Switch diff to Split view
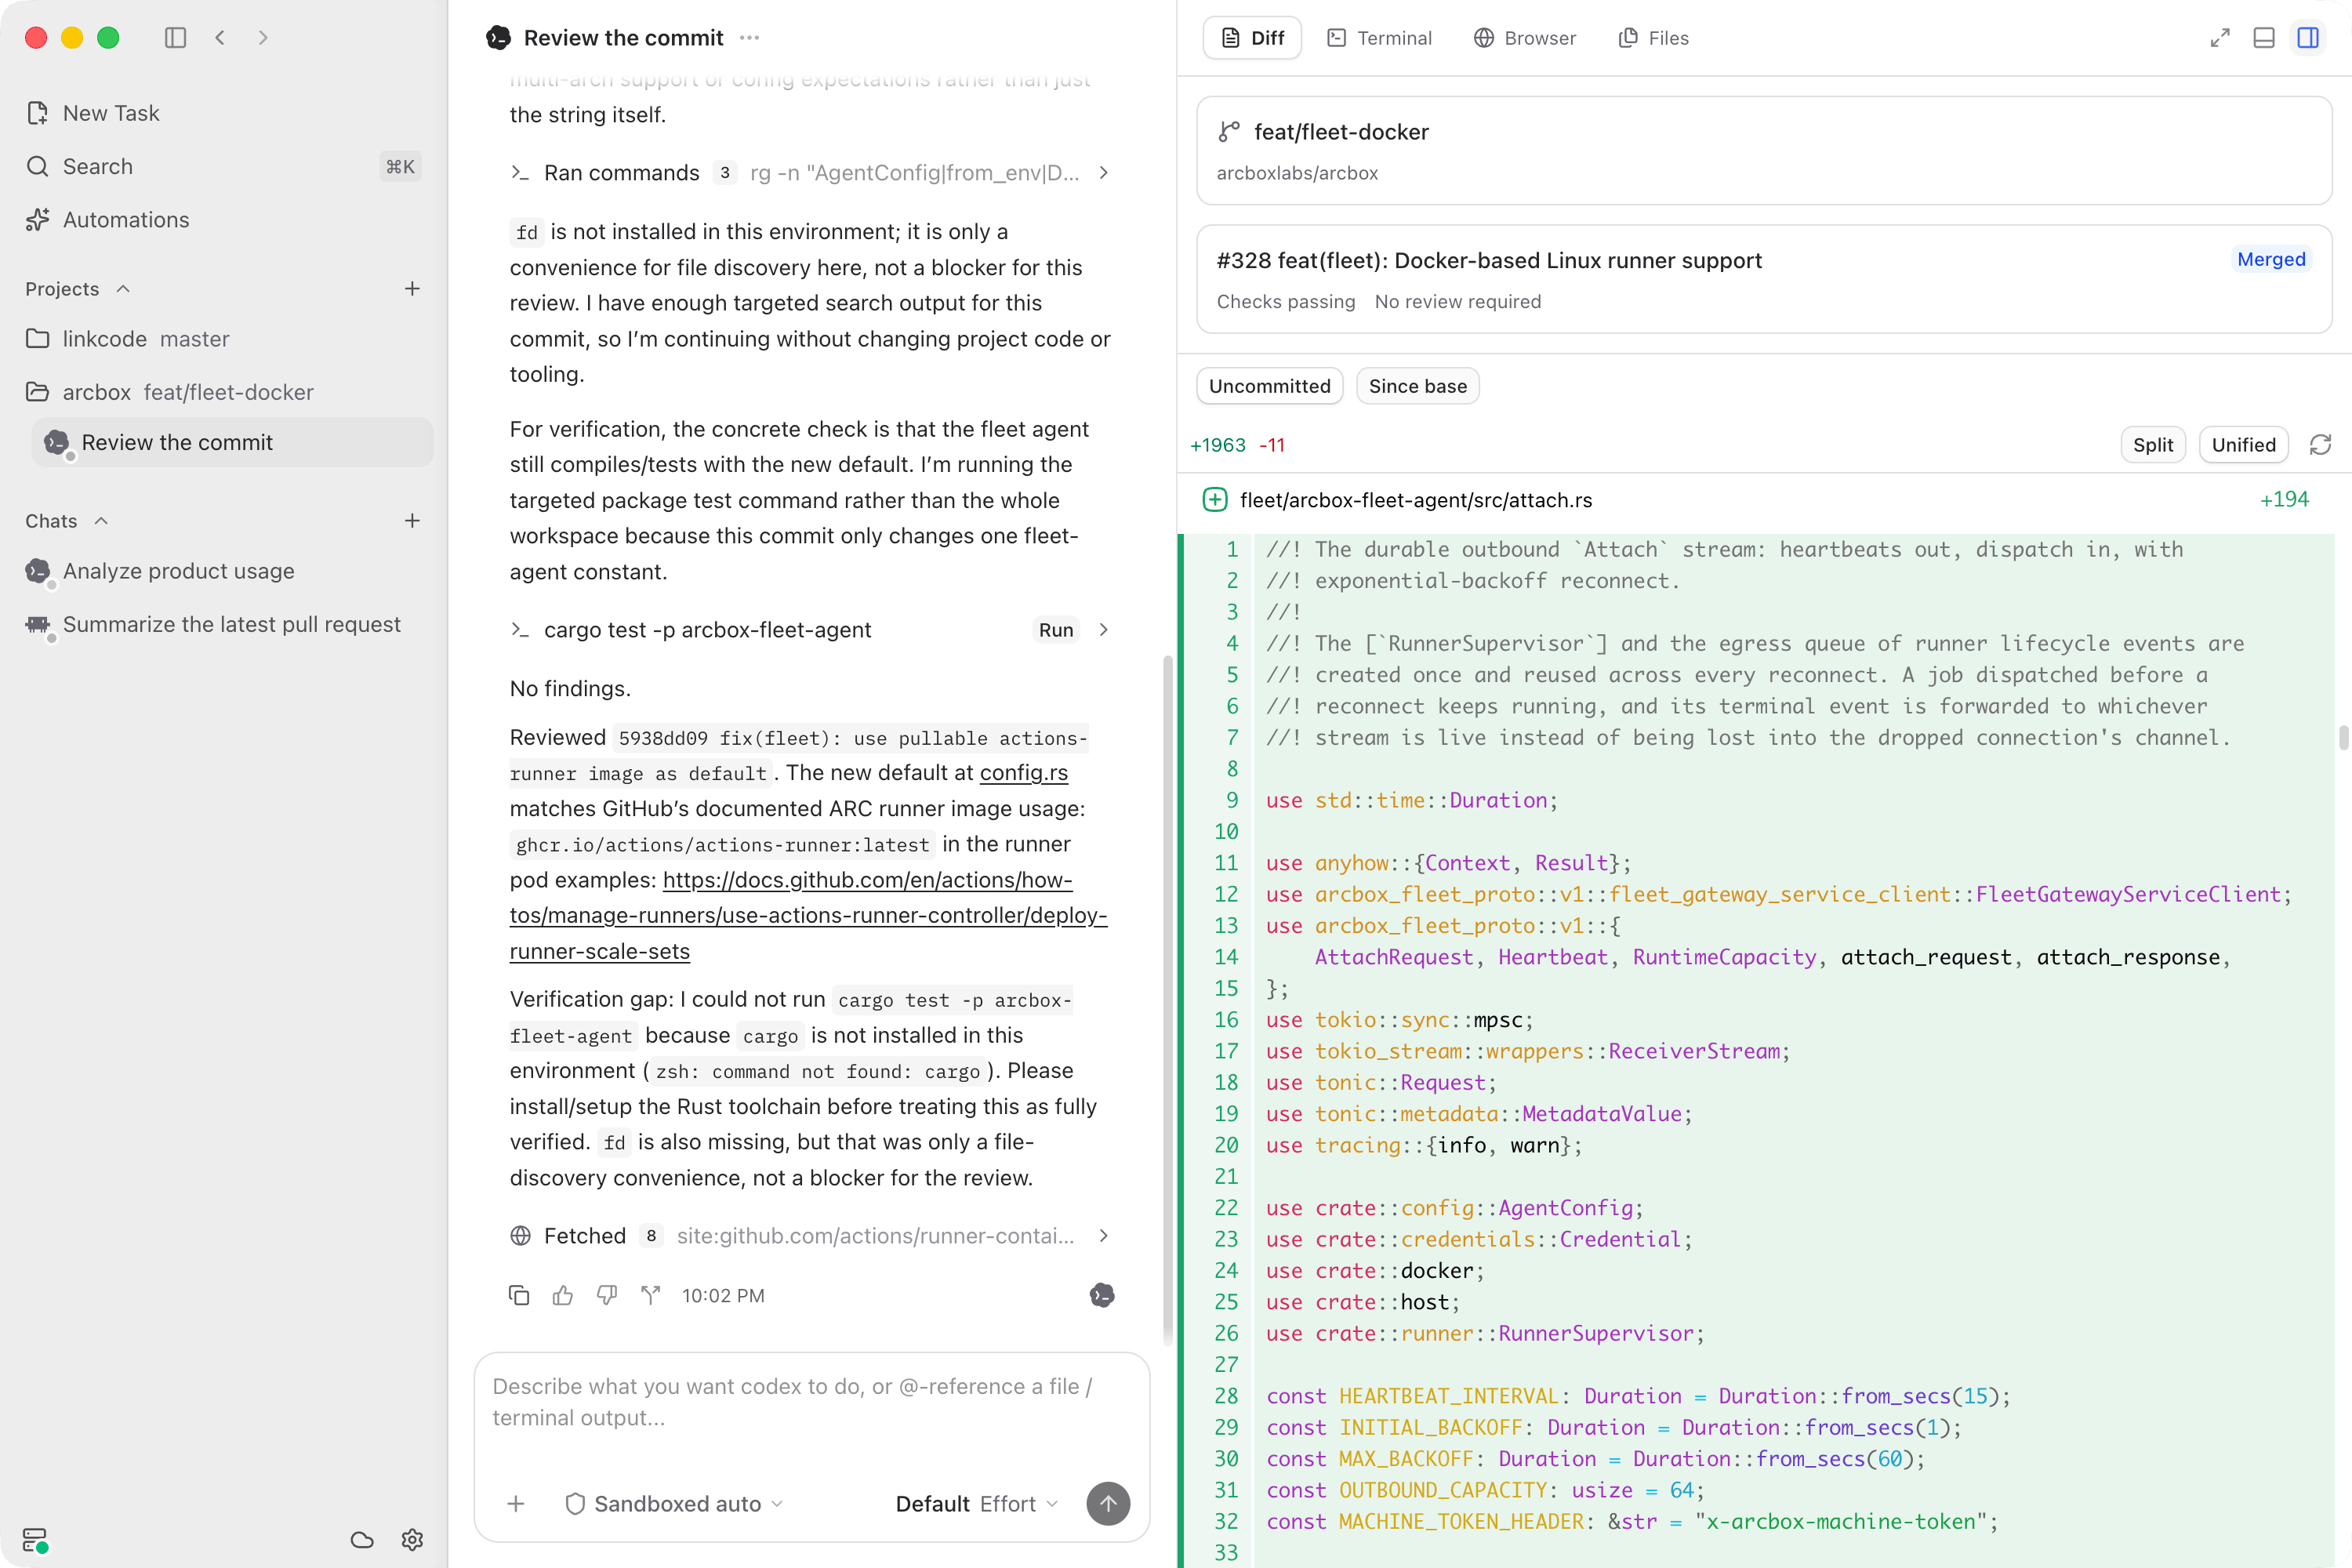Screen dimensions: 2352x1568 [2152, 445]
